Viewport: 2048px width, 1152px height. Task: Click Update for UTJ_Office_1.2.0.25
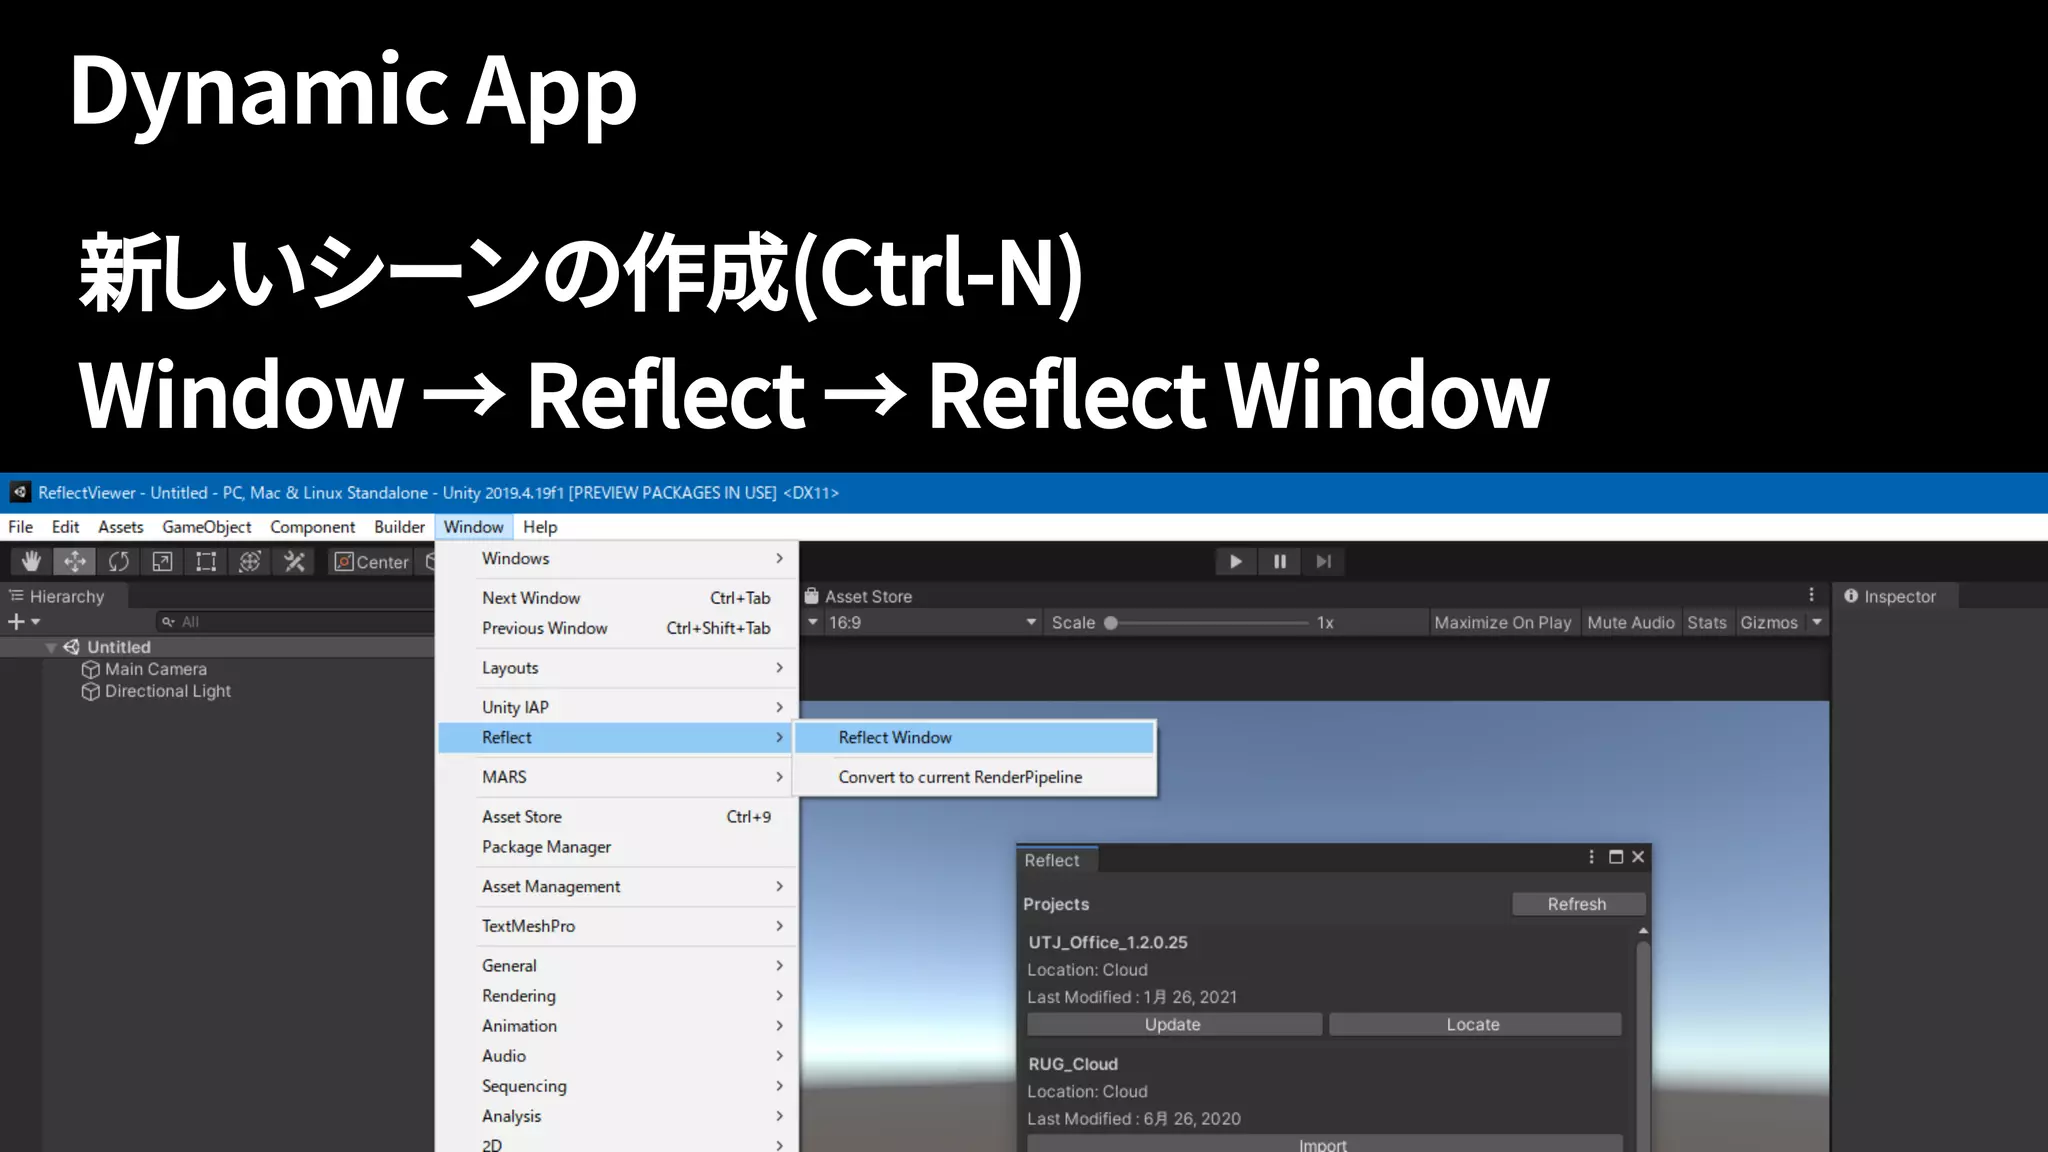pos(1173,1024)
